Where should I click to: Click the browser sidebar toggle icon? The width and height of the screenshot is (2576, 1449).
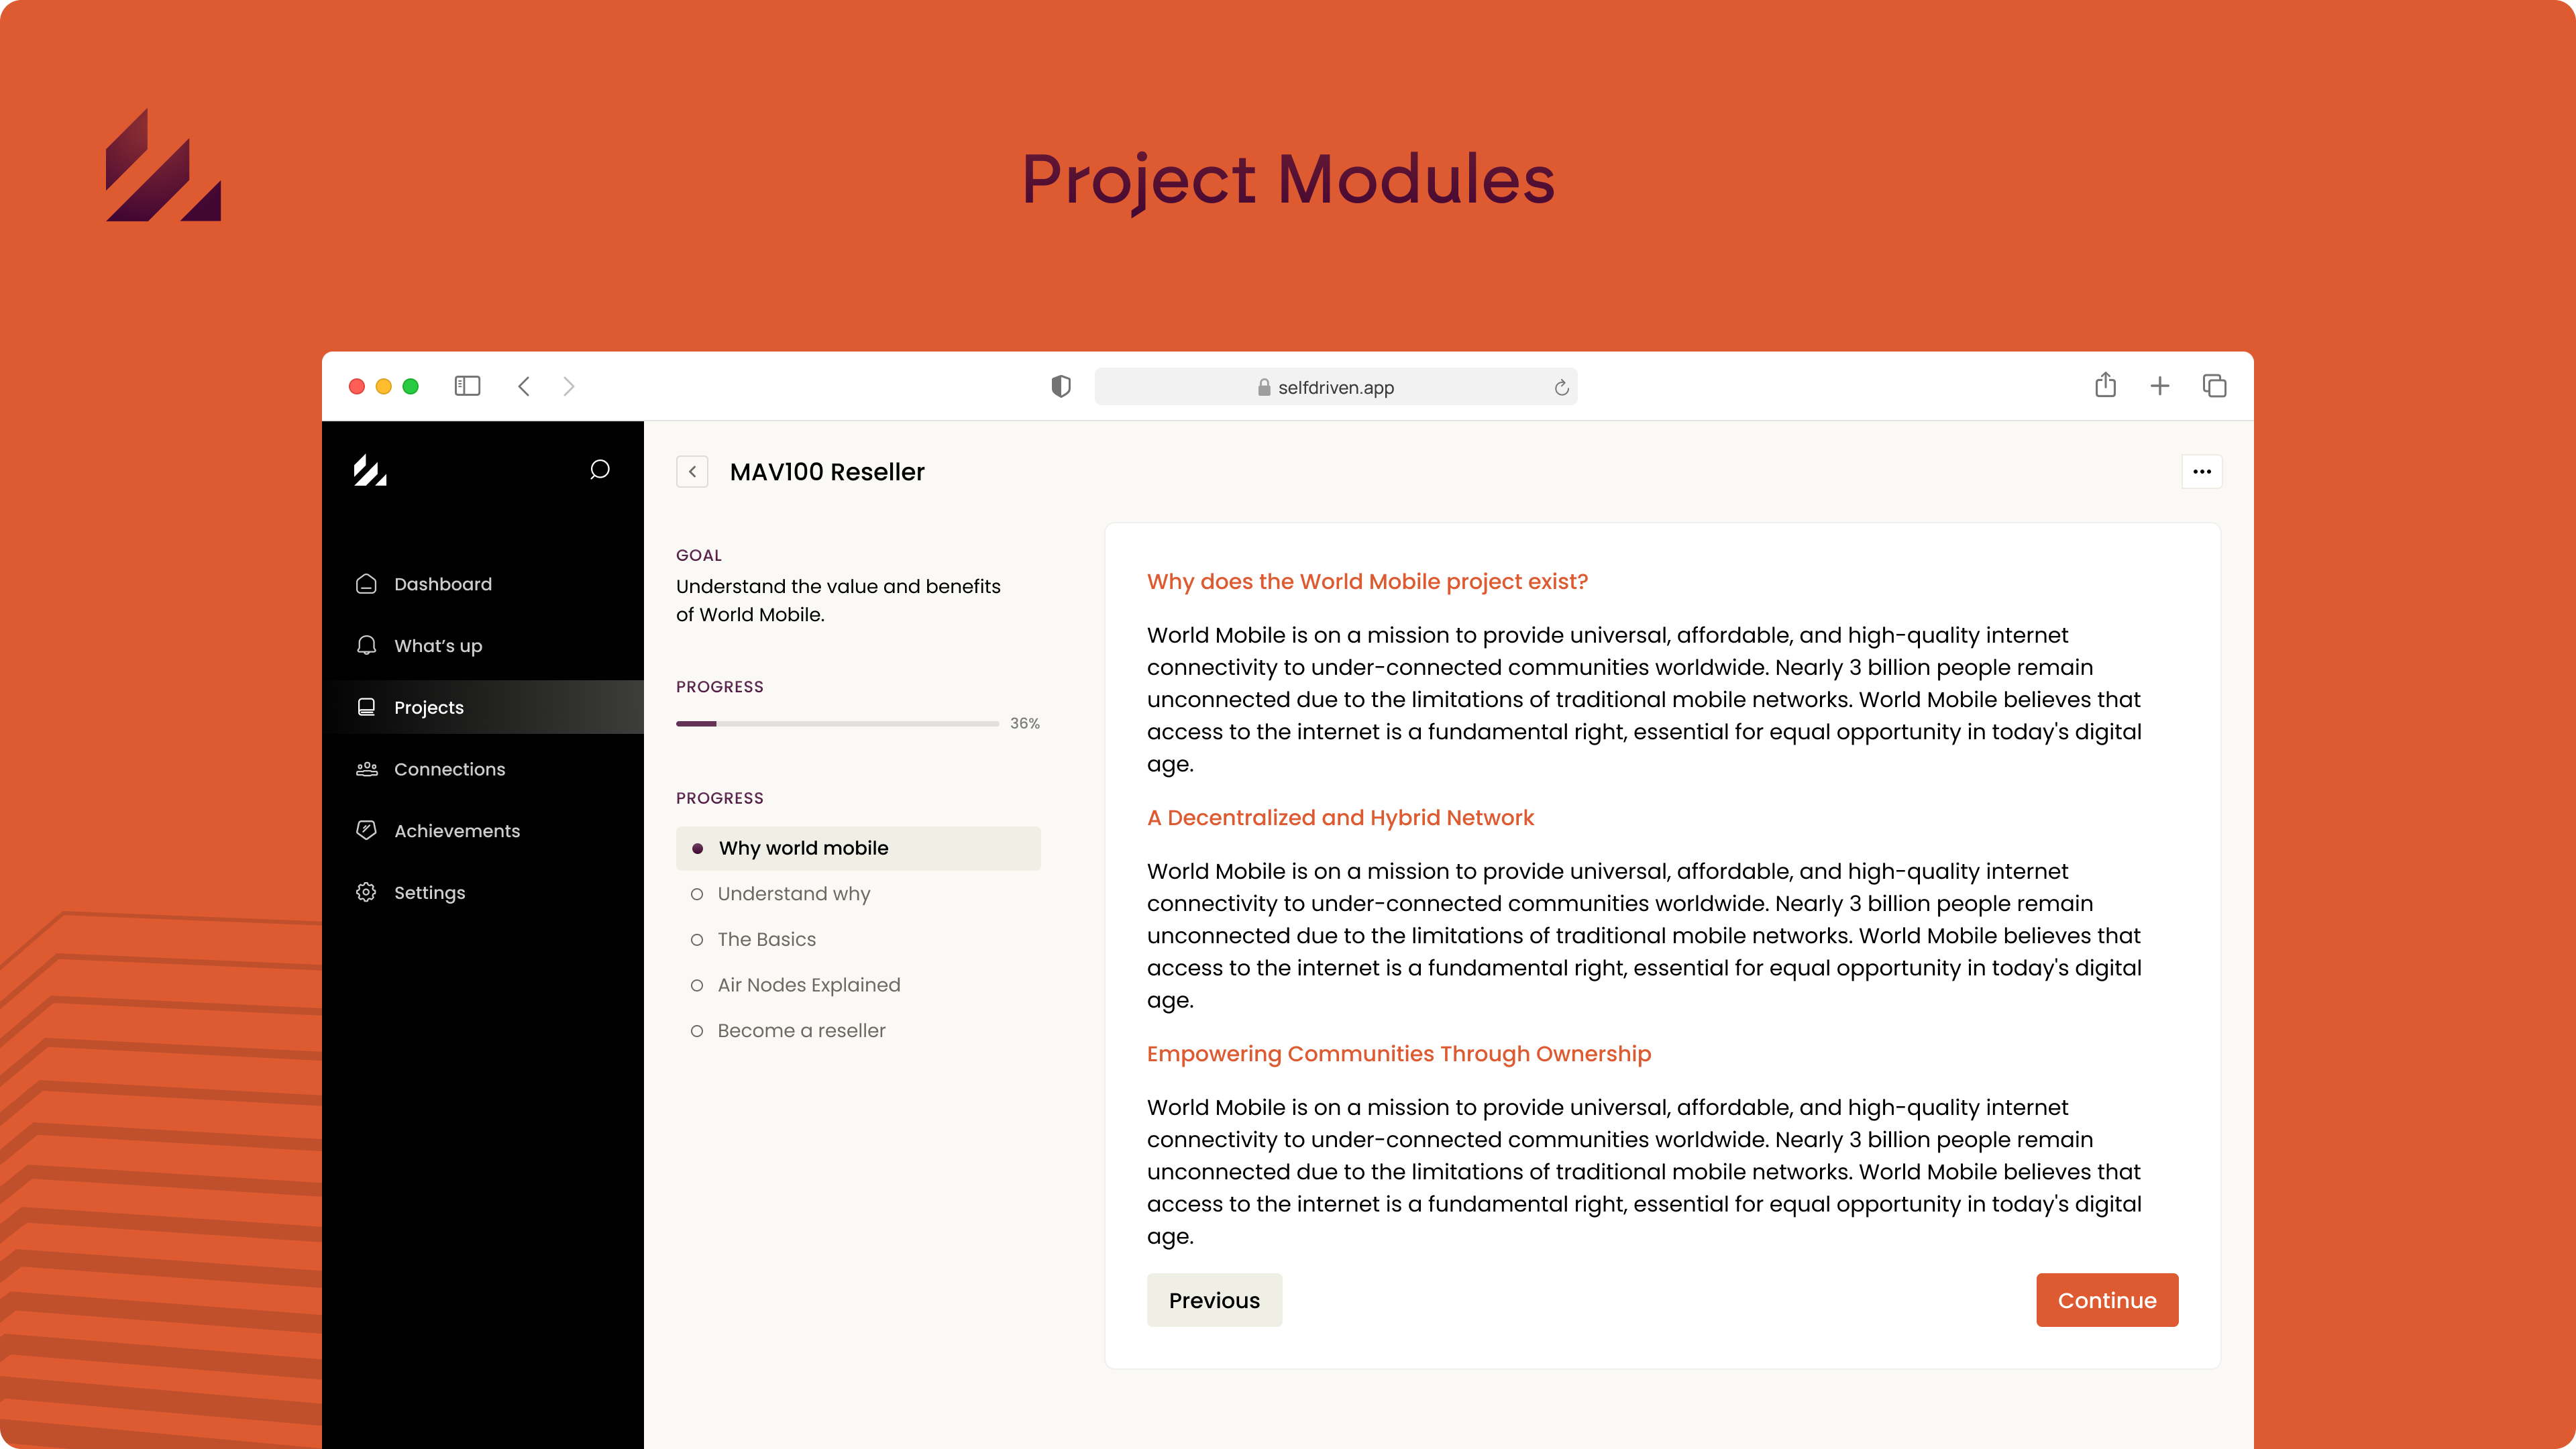click(467, 386)
